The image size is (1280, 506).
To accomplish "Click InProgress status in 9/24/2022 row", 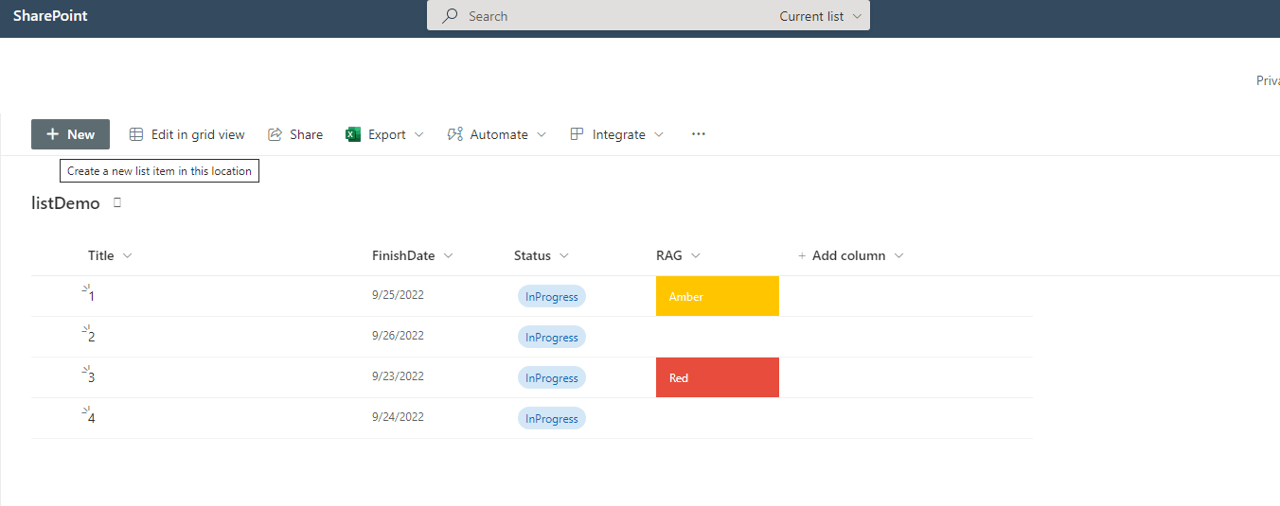I will click(552, 418).
